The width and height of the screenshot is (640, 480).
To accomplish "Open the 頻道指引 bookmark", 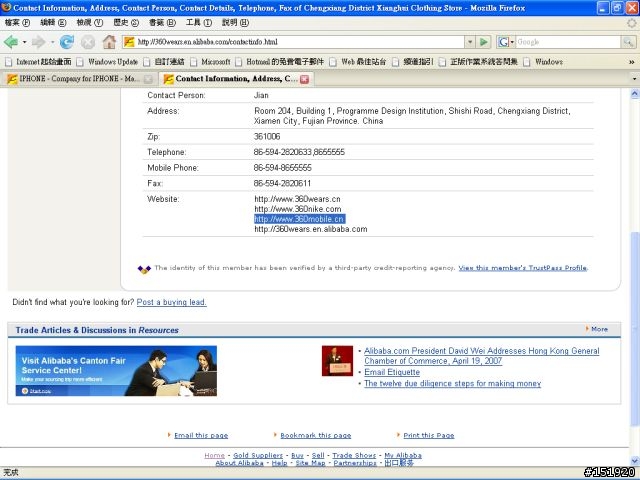I will 413,62.
